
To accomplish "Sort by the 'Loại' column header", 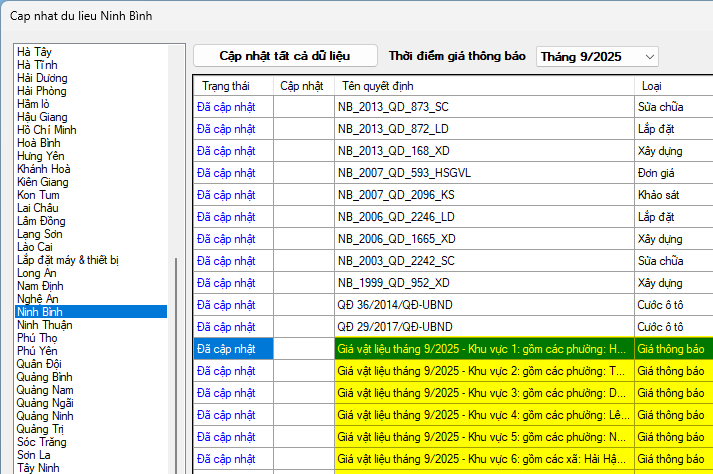I will 672,86.
